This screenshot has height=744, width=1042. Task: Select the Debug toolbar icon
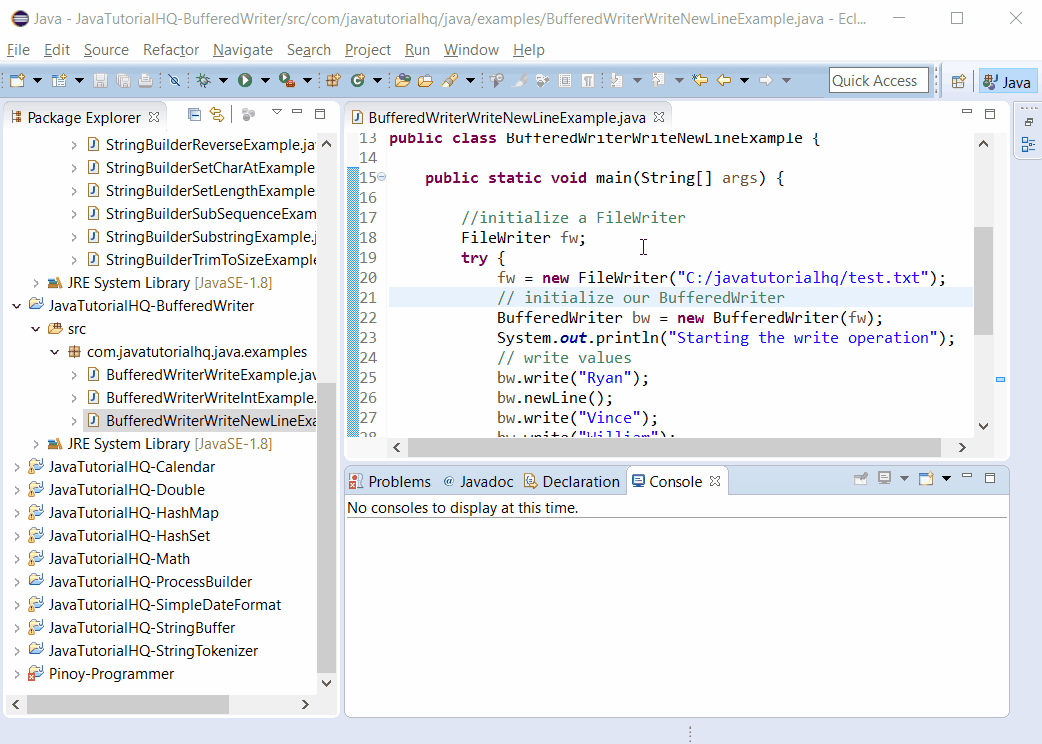pos(205,81)
